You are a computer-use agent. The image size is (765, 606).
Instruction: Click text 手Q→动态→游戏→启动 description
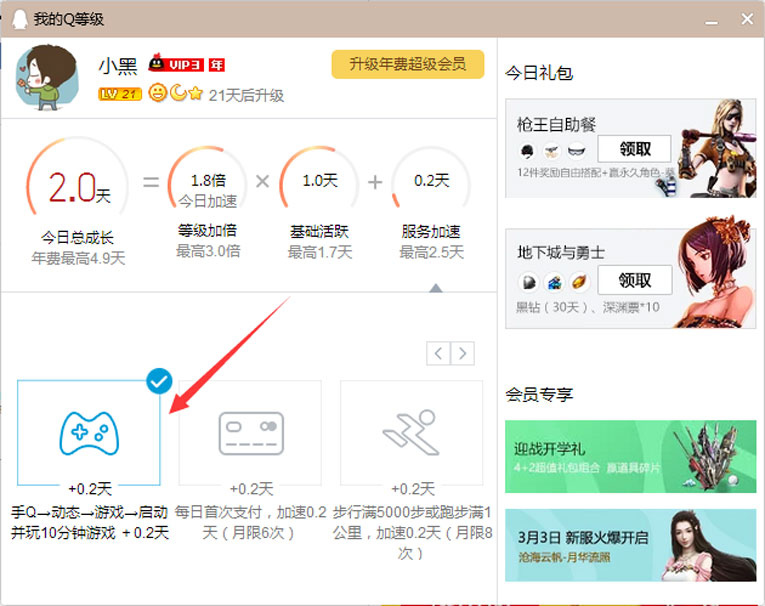[90, 523]
